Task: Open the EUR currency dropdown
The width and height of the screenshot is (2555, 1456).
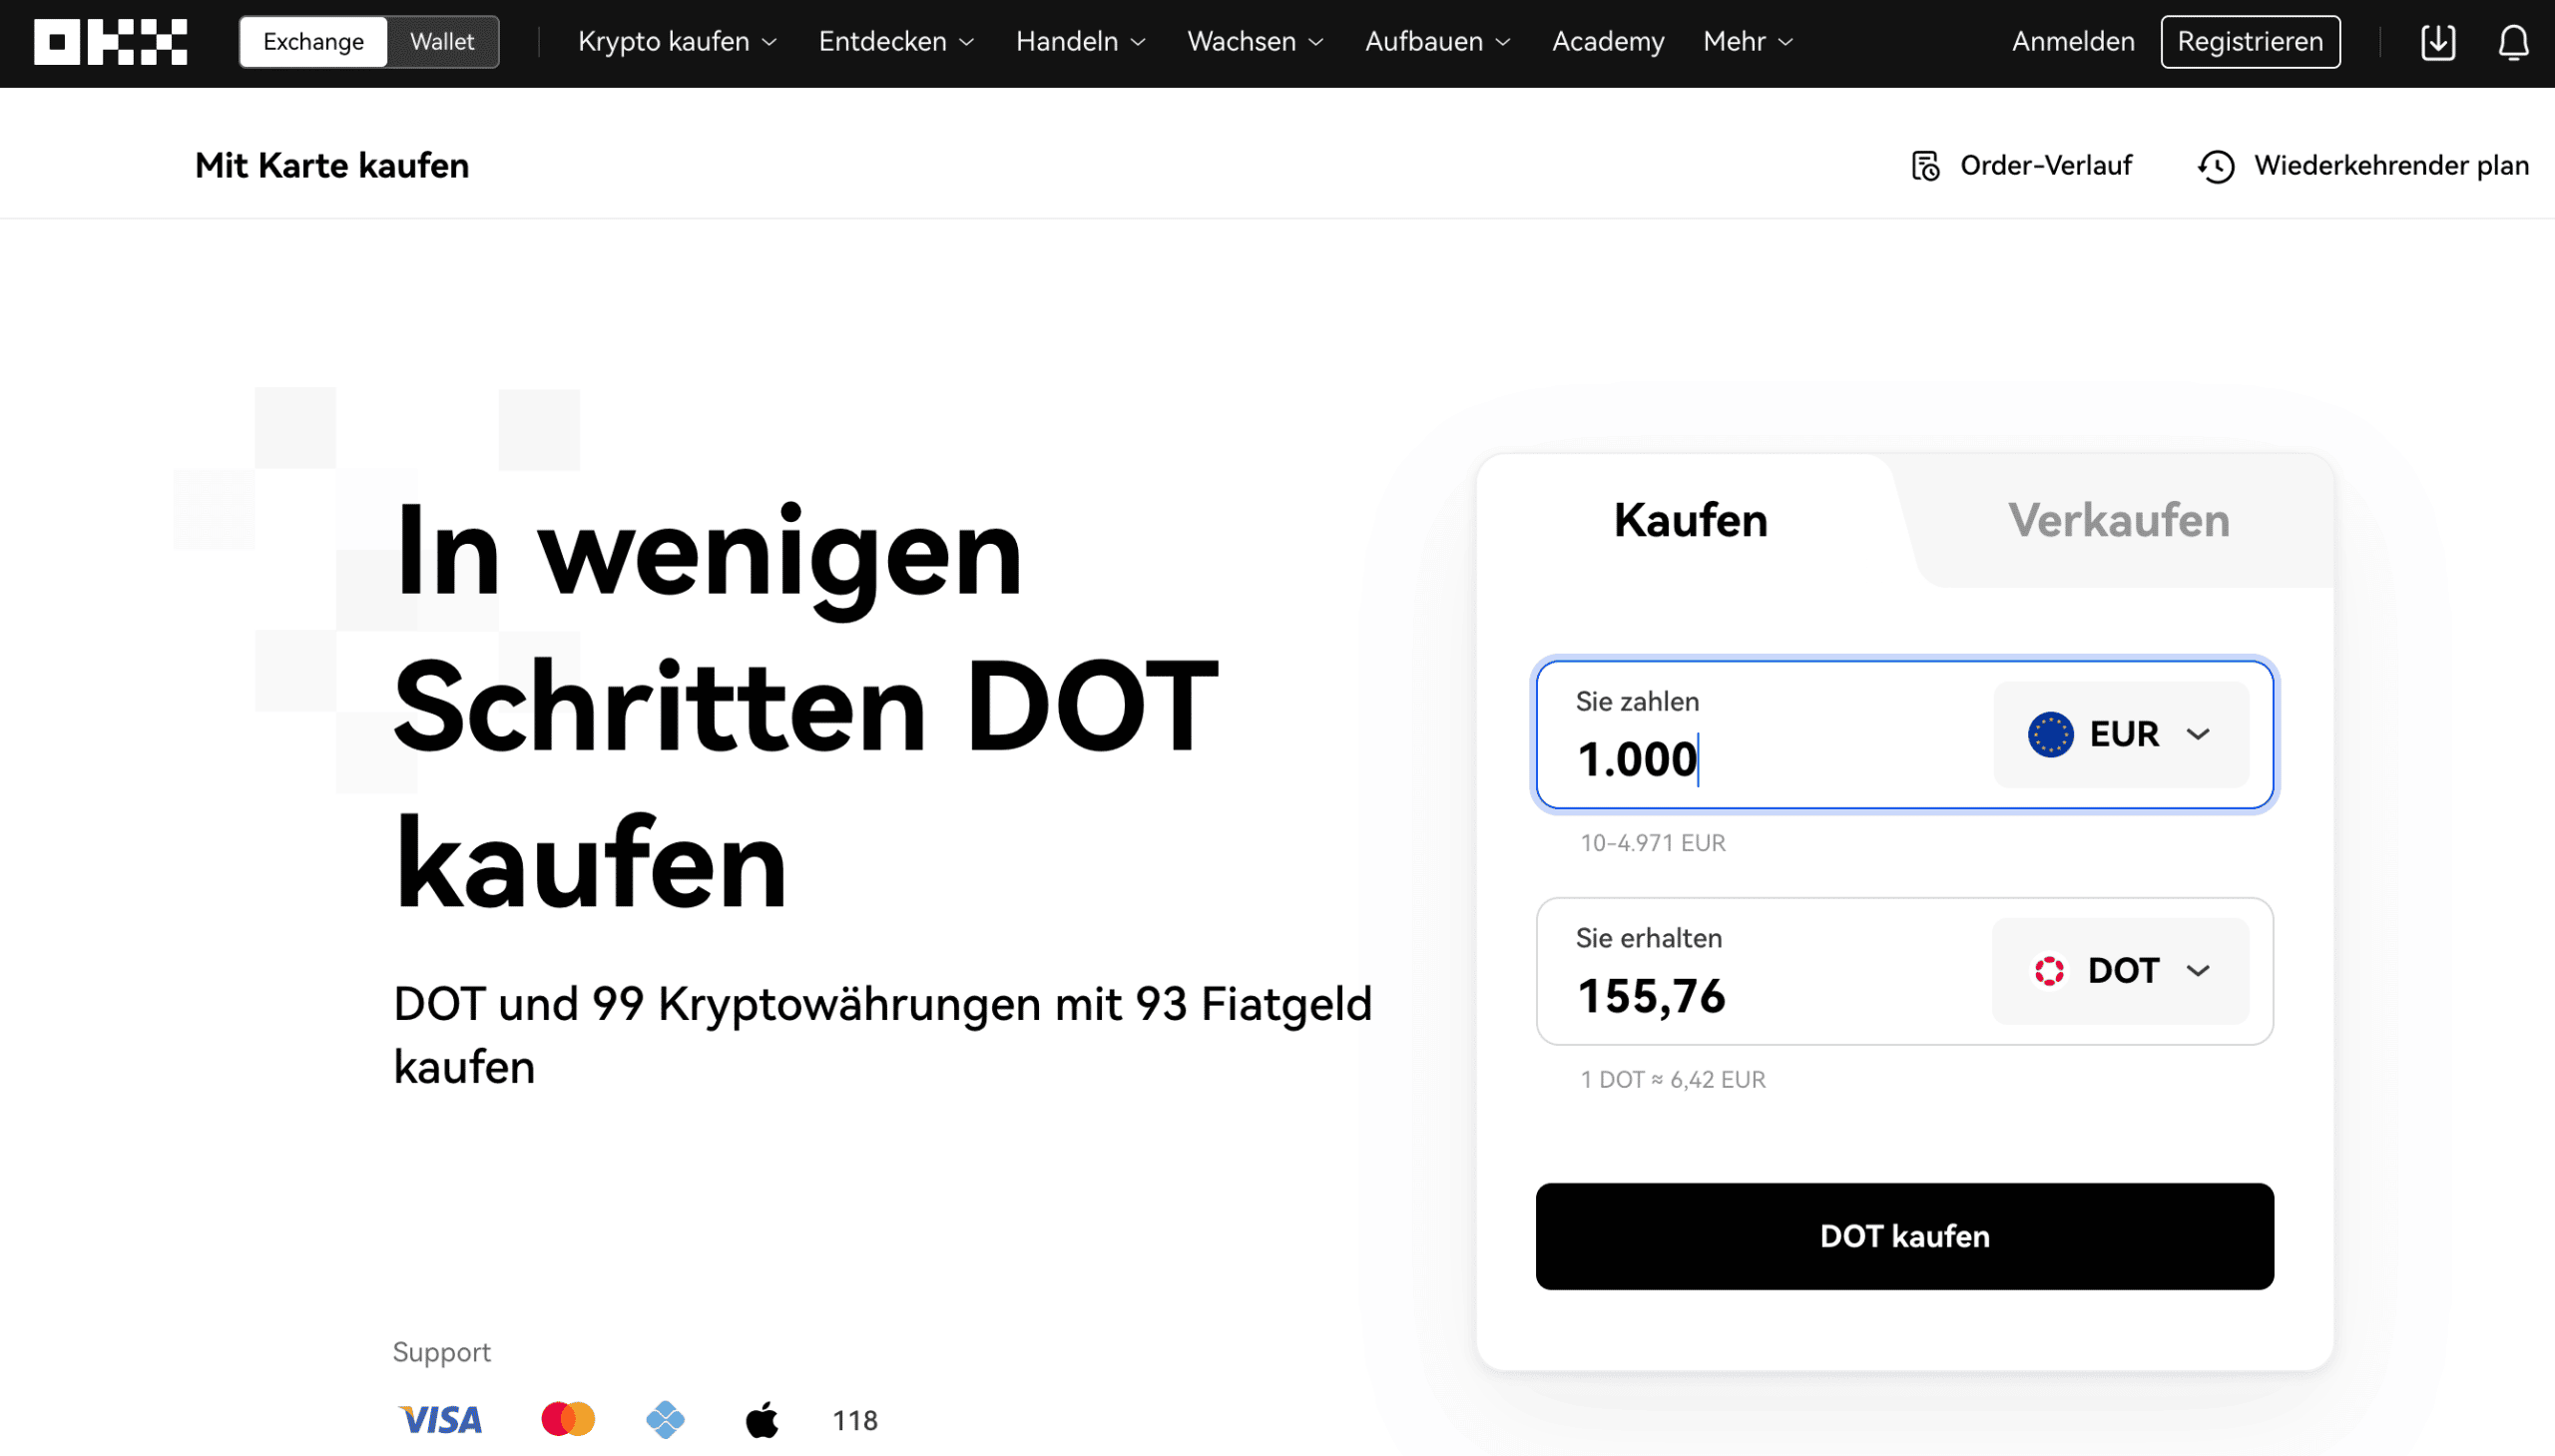Action: coord(2121,735)
